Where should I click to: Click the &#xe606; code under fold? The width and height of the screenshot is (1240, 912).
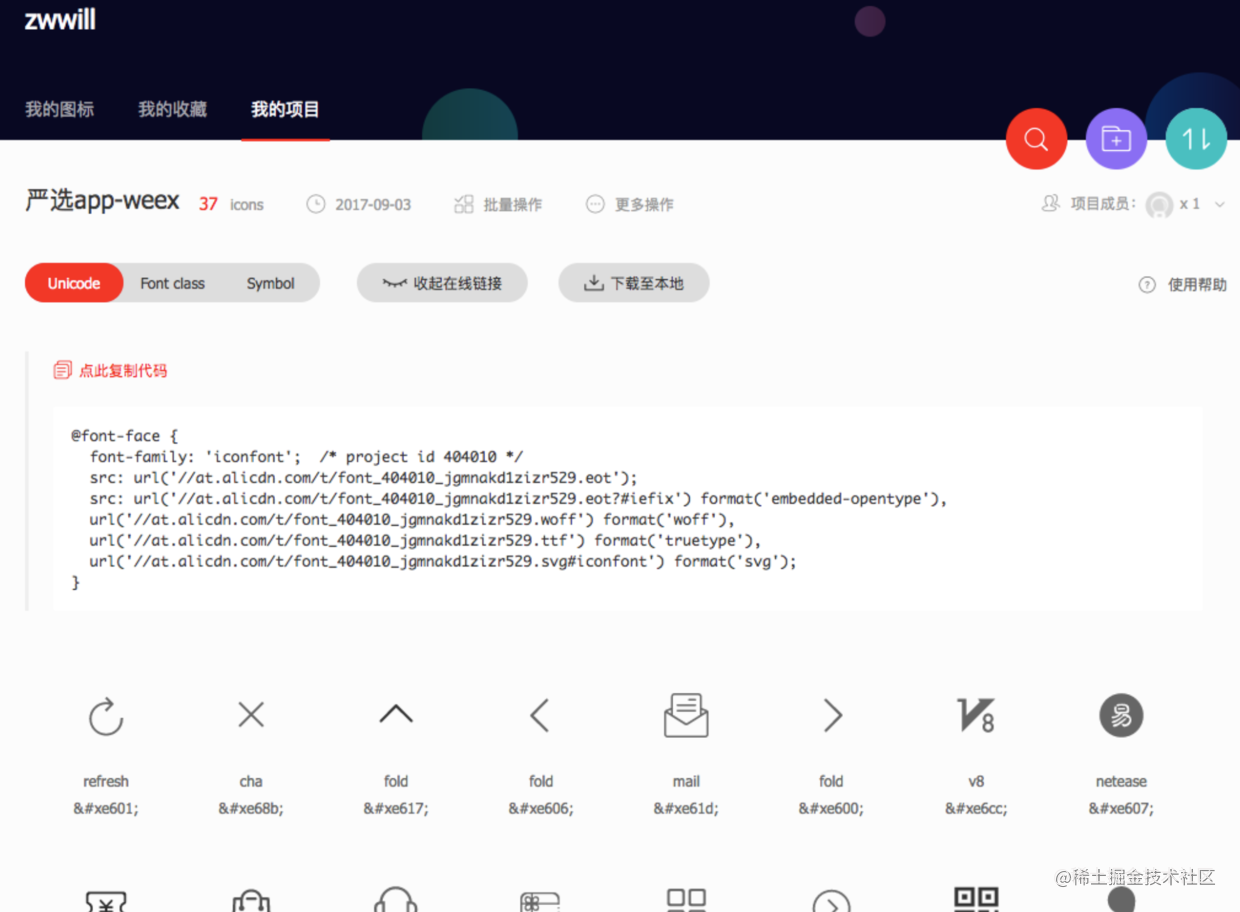[x=541, y=808]
